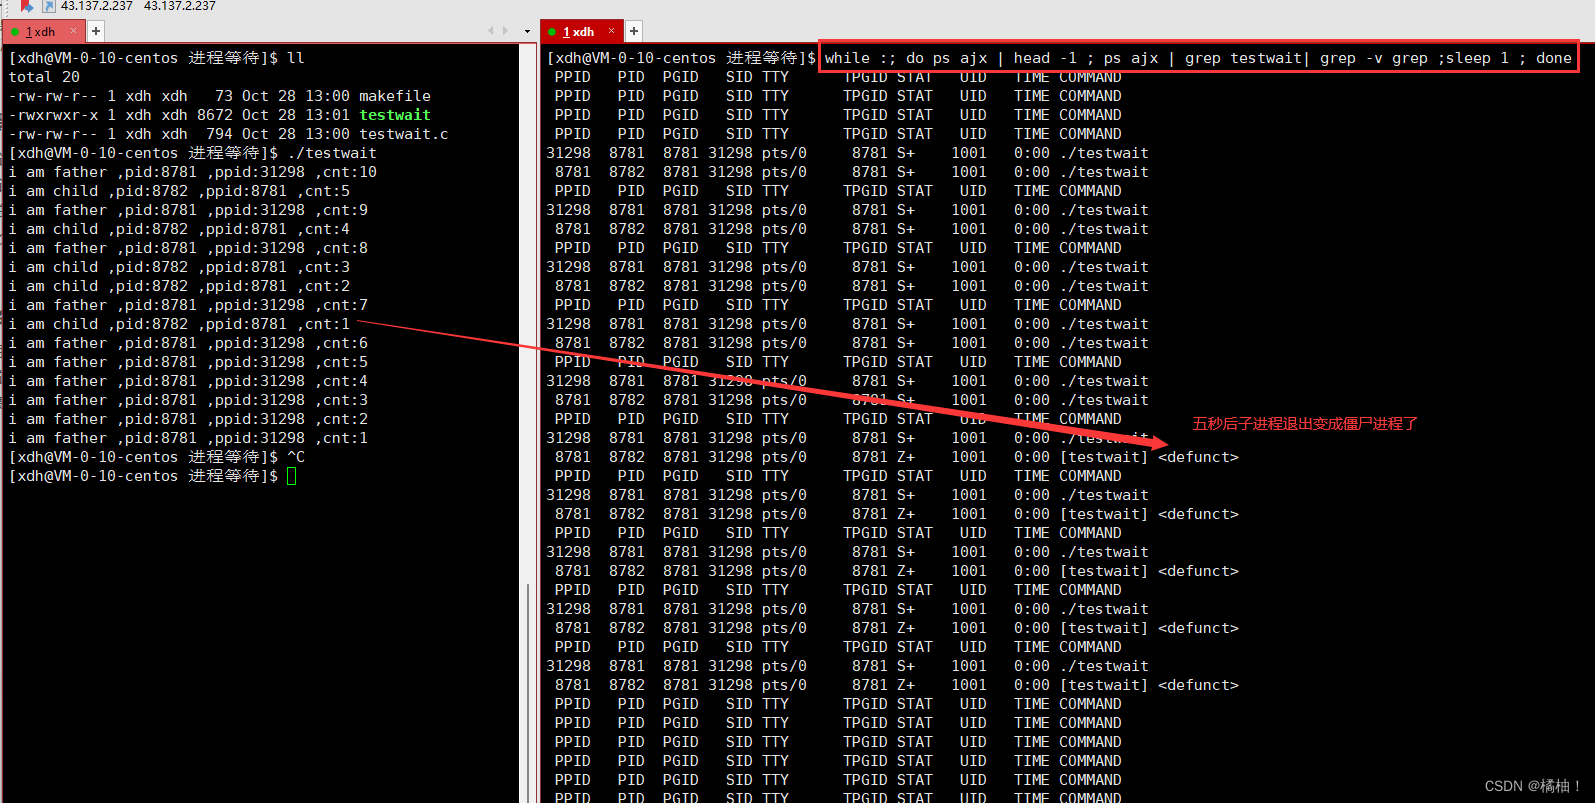This screenshot has height=803, width=1595.
Task: Click the left pane's vertical scrollbar
Action: tap(527, 424)
